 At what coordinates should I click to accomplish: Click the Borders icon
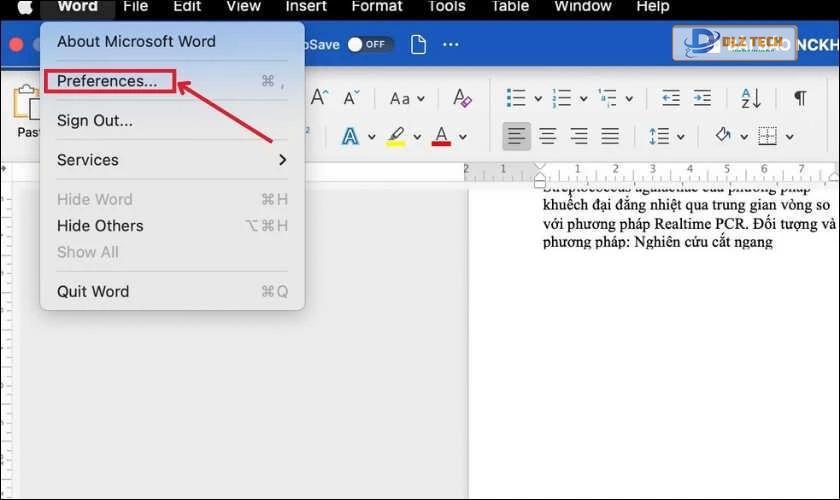click(x=768, y=136)
